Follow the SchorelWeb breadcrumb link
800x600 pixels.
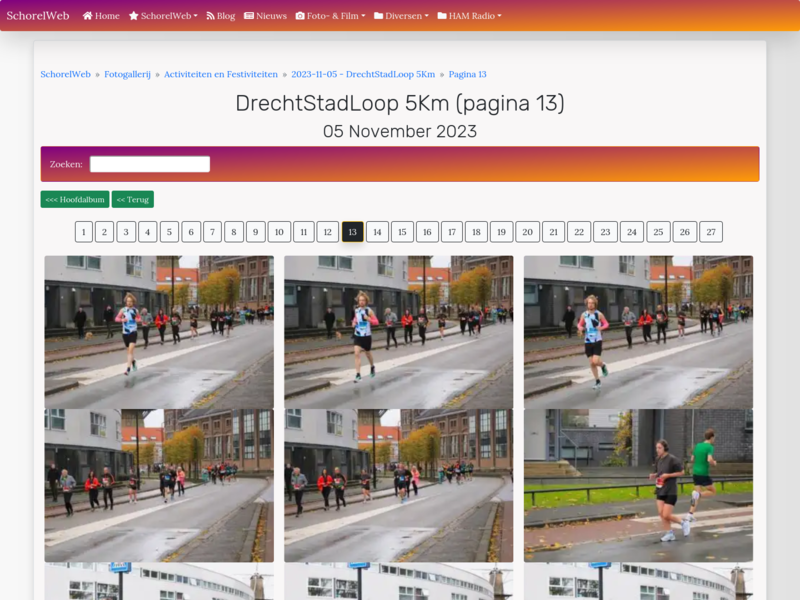tap(65, 74)
